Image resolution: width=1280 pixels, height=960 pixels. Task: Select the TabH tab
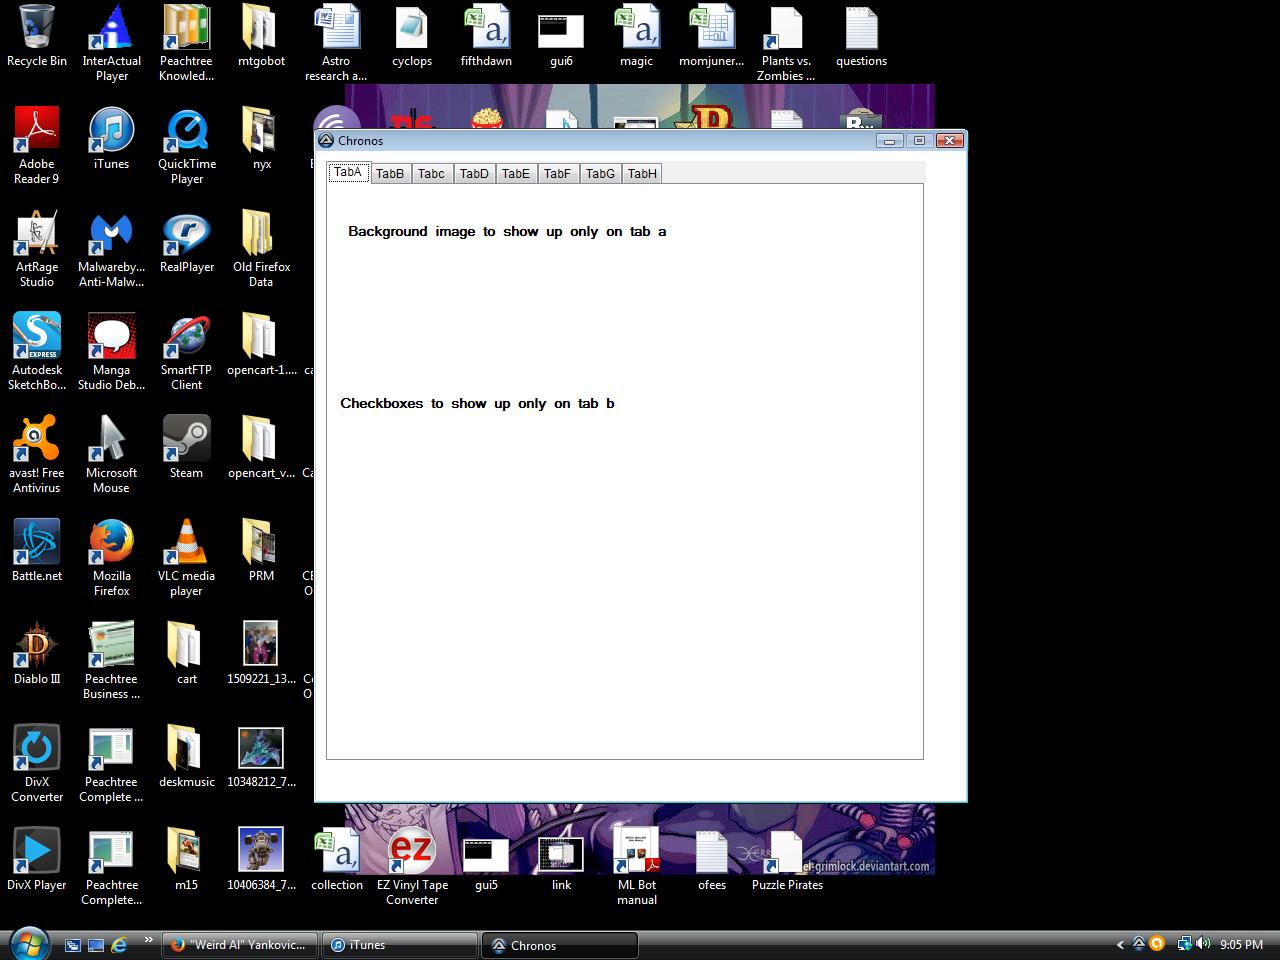pos(642,174)
